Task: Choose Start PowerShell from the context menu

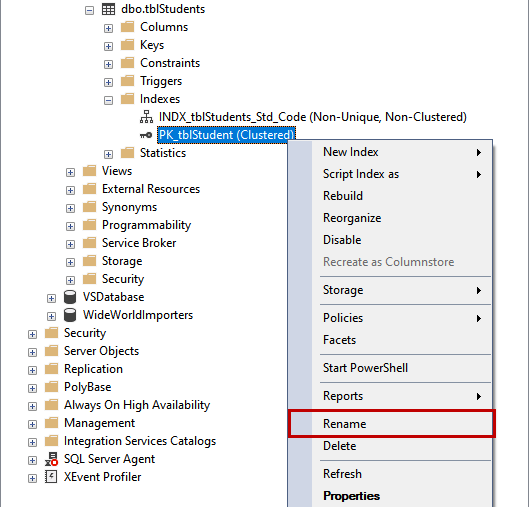Action: coord(391,368)
